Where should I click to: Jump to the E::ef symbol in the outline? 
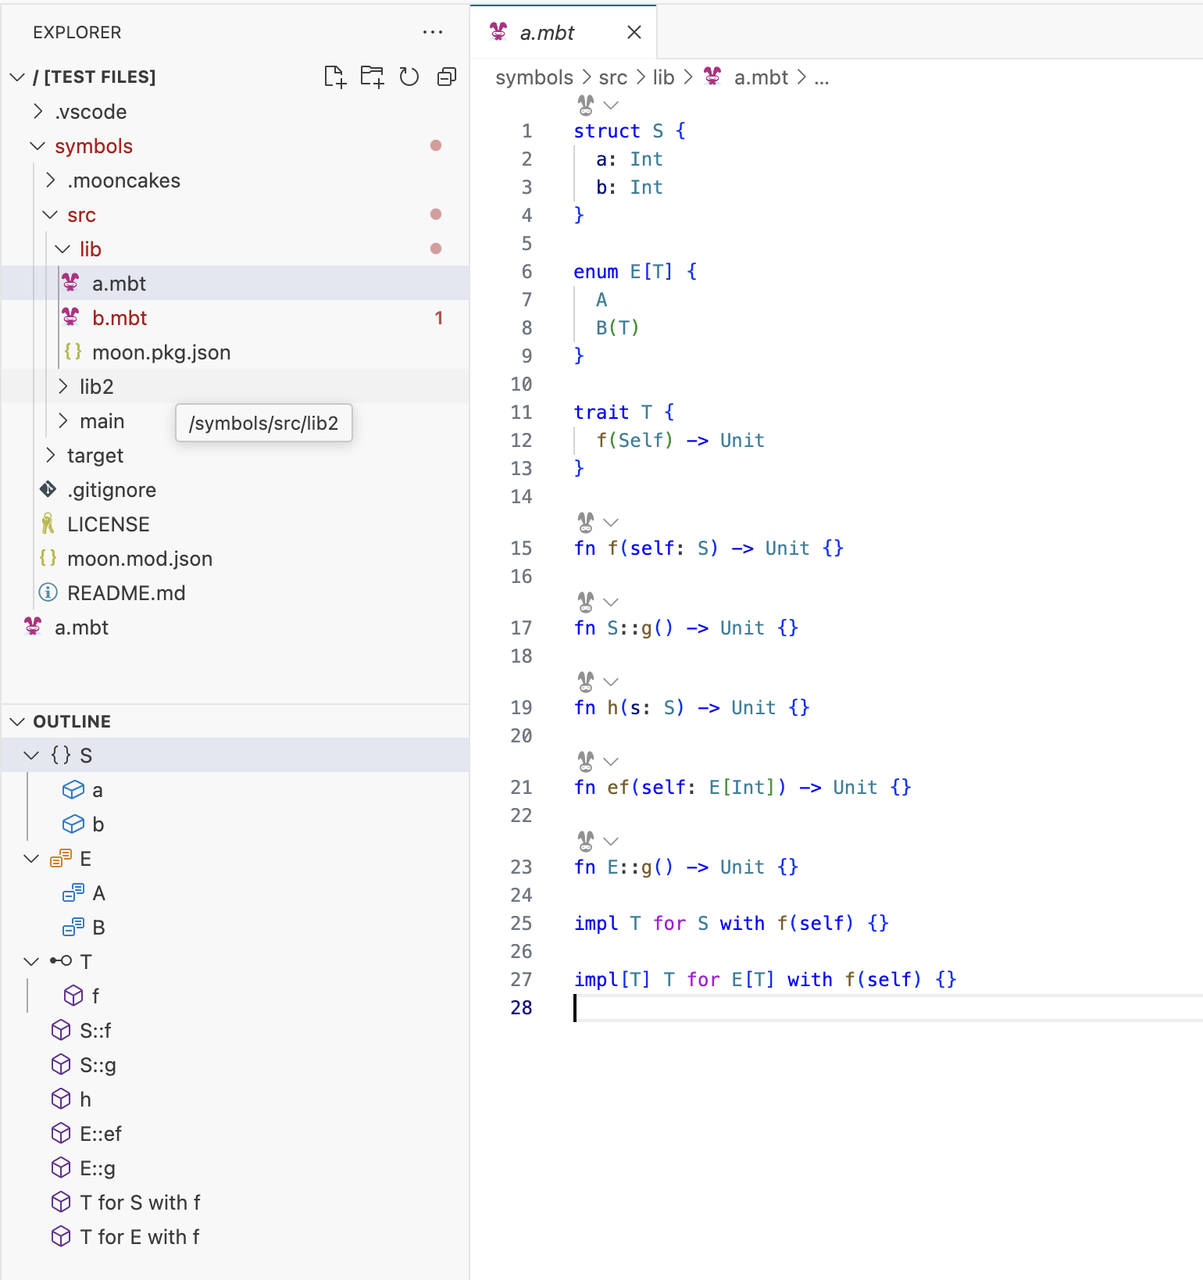click(100, 1134)
